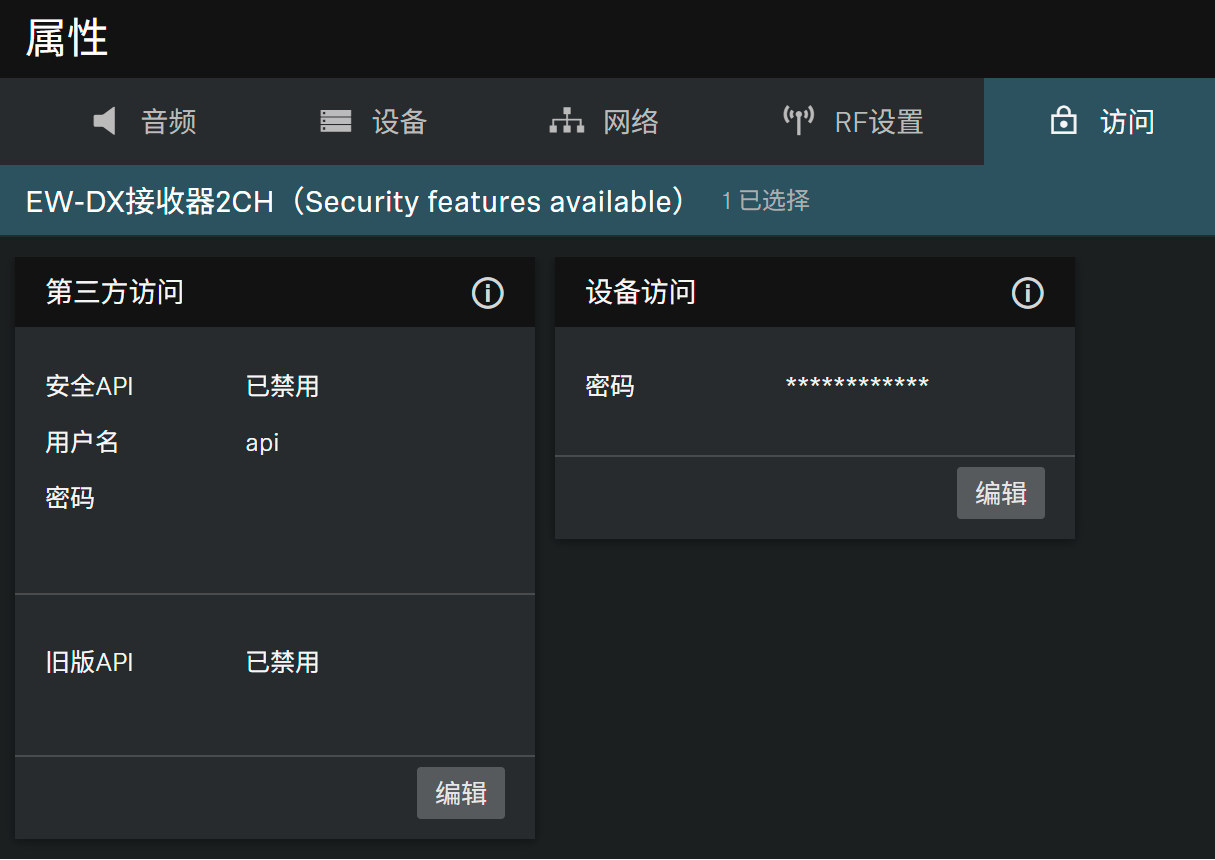
Task: Select the 访问 tab label
Action: [x=1127, y=122]
